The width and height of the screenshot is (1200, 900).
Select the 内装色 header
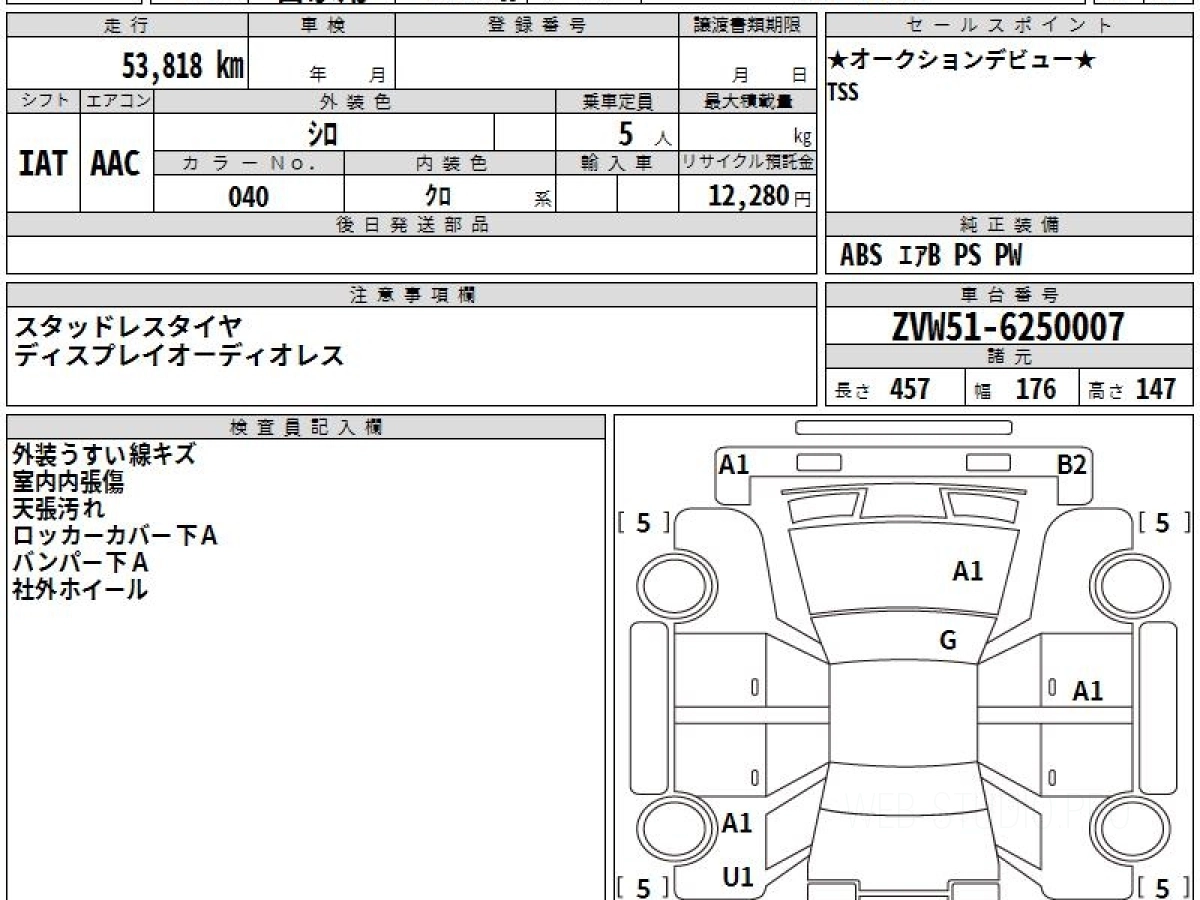coord(450,164)
